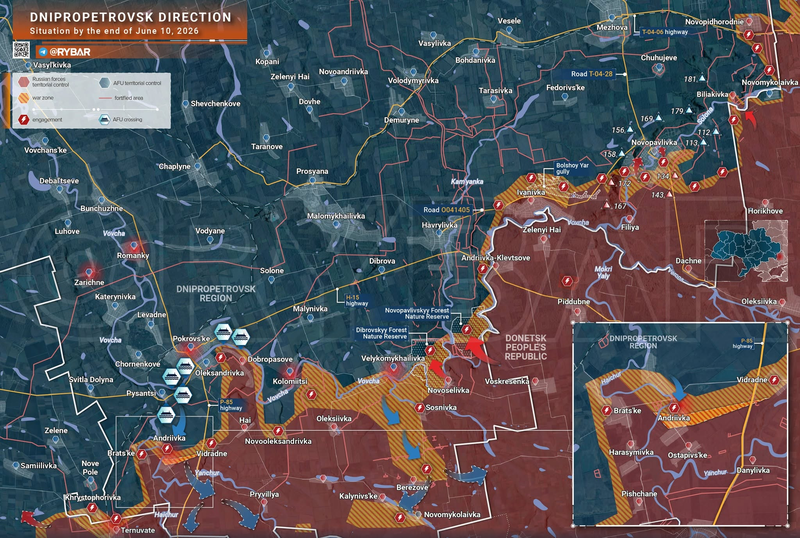Select the engagement marker at Ternuvate
Viewport: 800px width, 538px height.
click(x=116, y=519)
